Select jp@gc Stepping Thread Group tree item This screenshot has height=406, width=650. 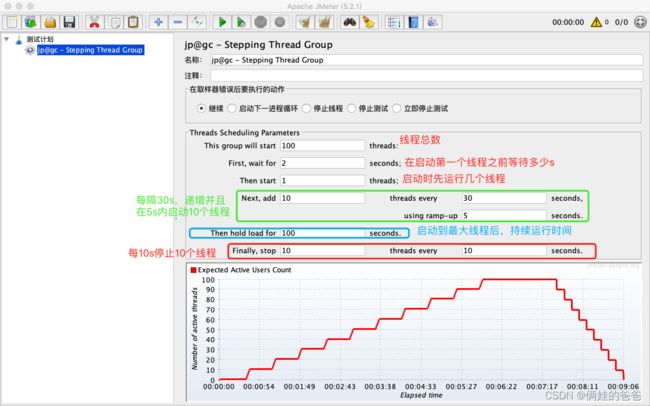[90, 50]
